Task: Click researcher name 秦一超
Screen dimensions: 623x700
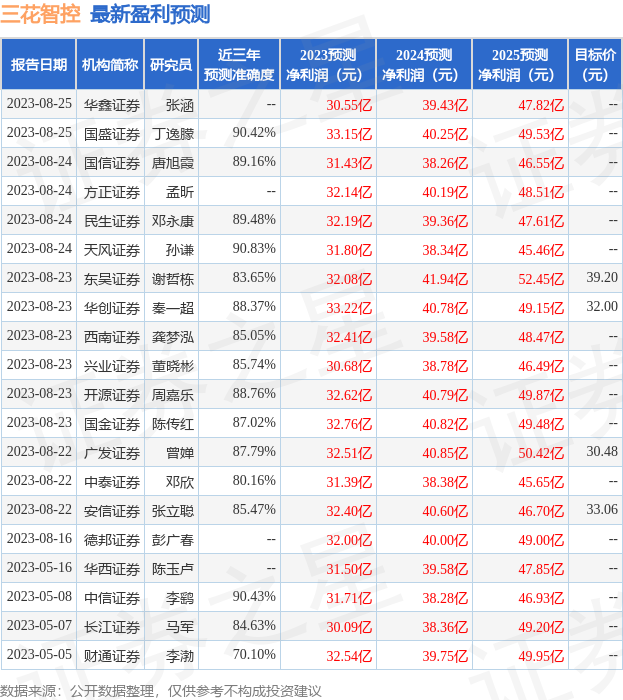Action: (173, 308)
